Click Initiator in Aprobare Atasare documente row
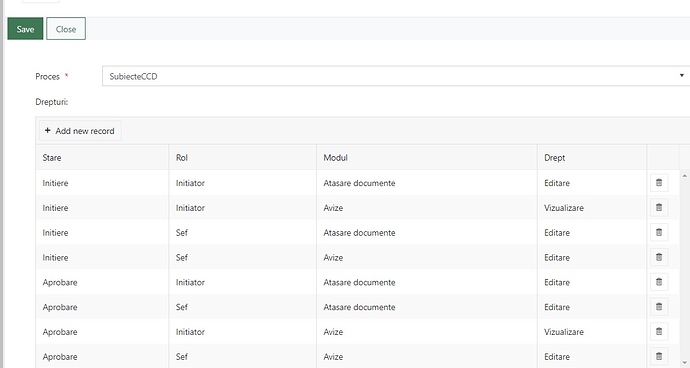This screenshot has width=690, height=368. point(190,283)
